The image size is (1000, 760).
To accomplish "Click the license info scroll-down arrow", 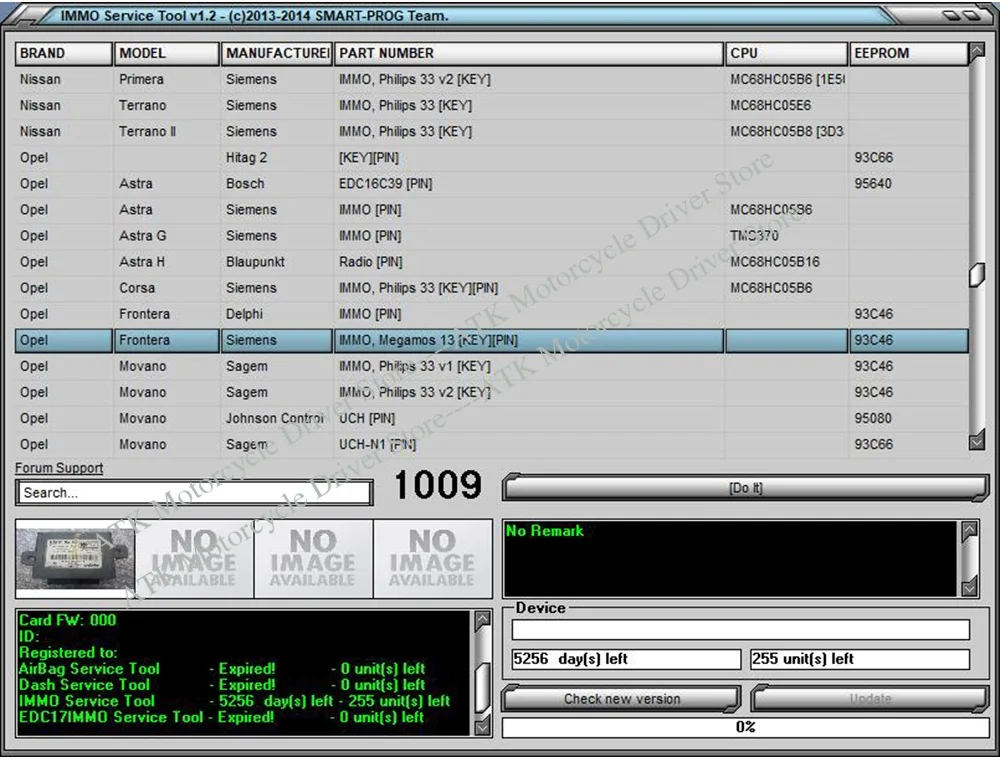I will 483,726.
